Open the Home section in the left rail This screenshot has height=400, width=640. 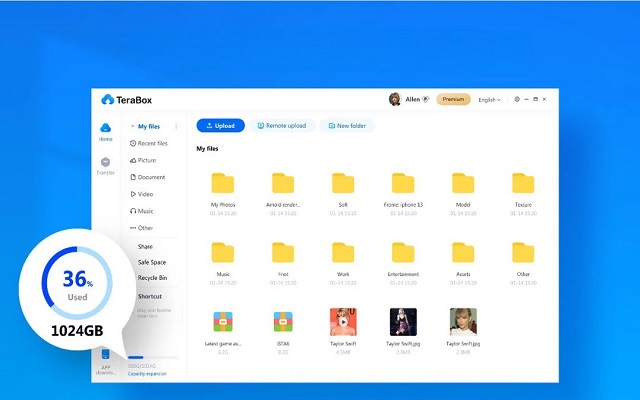point(105,132)
